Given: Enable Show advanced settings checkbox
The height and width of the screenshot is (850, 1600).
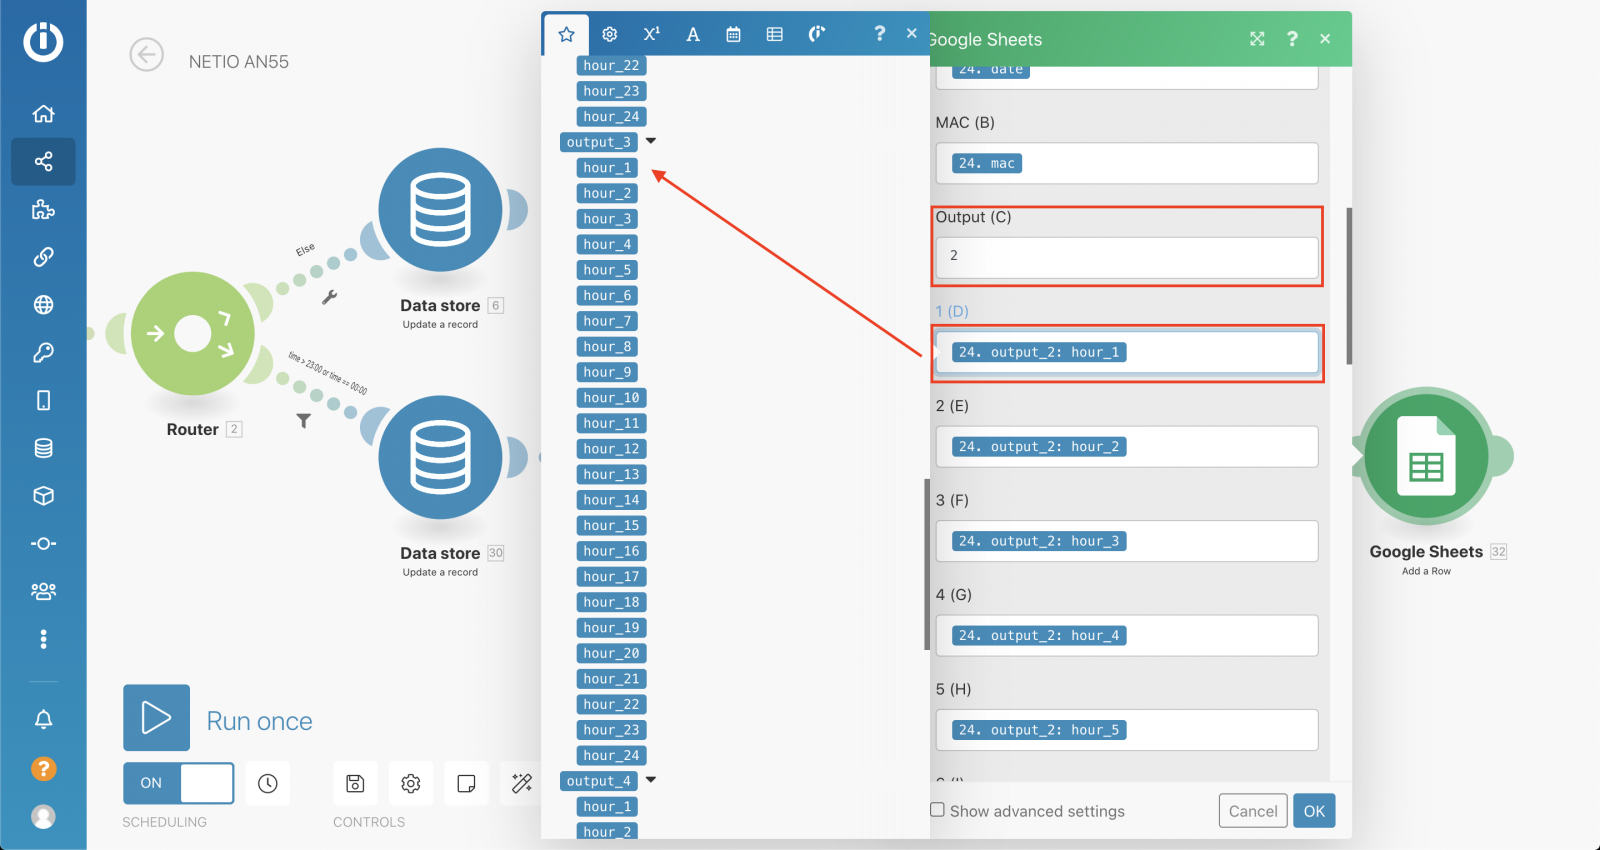Looking at the screenshot, I should coord(937,810).
